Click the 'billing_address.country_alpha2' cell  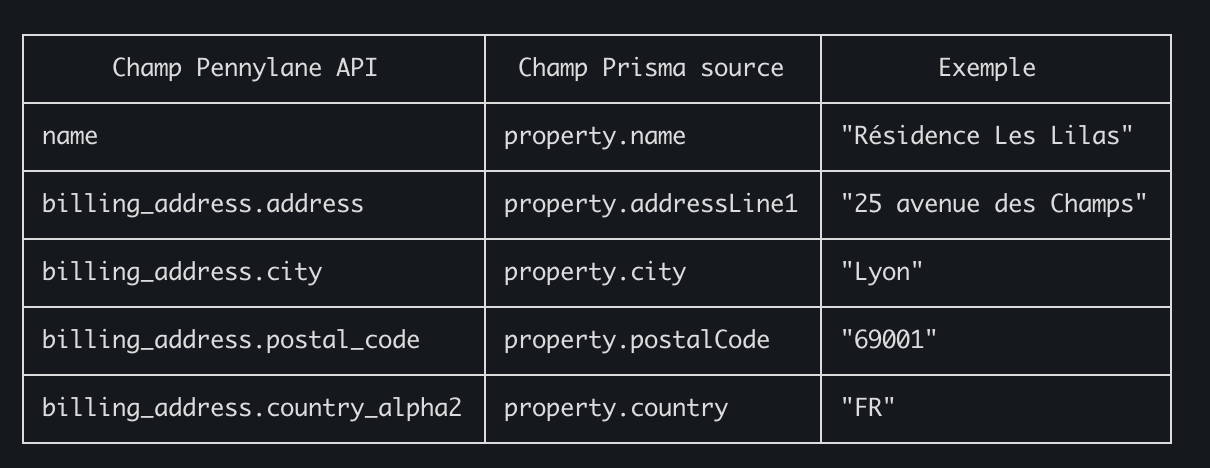pos(251,408)
